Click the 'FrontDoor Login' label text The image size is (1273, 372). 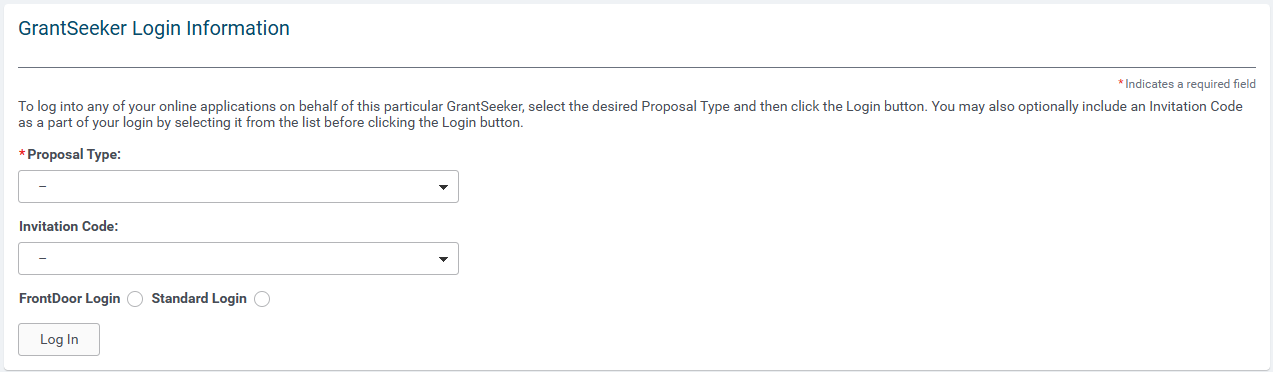pos(70,299)
